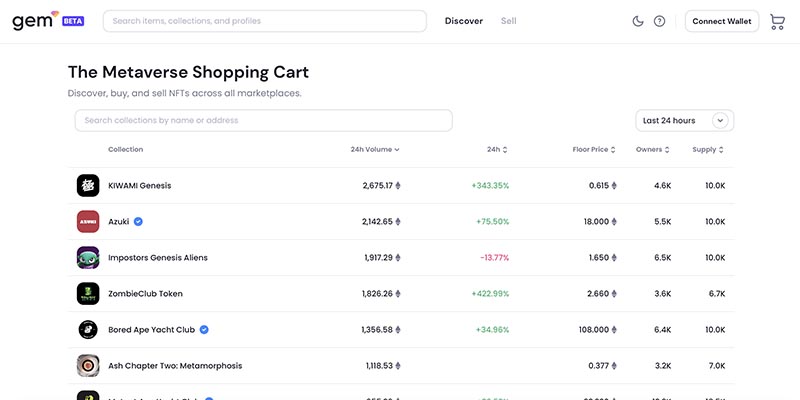Click The Metaverse Shopping Cart heading
The height and width of the screenshot is (400, 800).
[188, 72]
